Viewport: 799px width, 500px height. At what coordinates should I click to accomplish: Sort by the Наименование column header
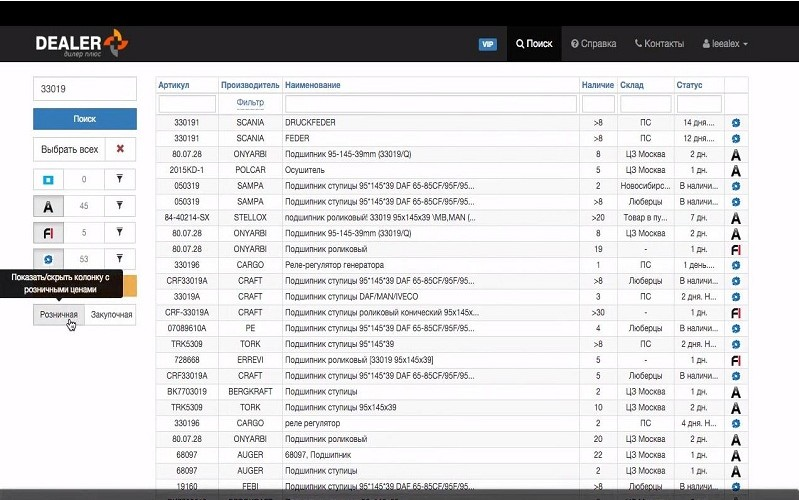click(313, 85)
